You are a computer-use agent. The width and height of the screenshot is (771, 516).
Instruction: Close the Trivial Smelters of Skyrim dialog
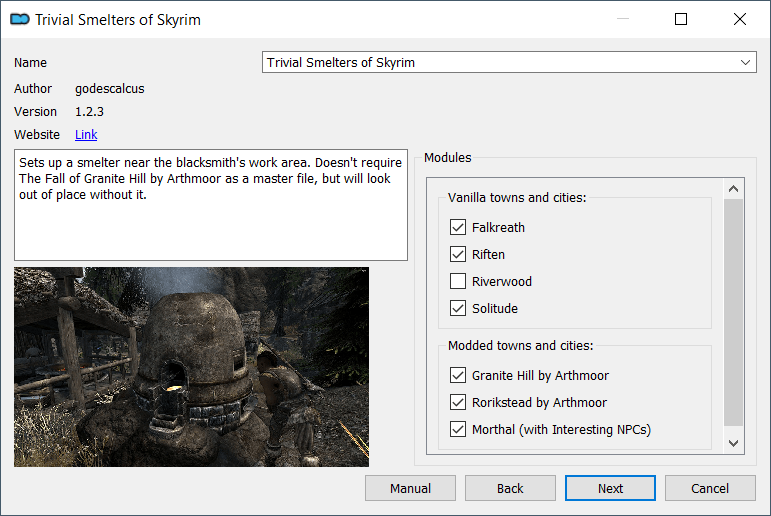[740, 19]
